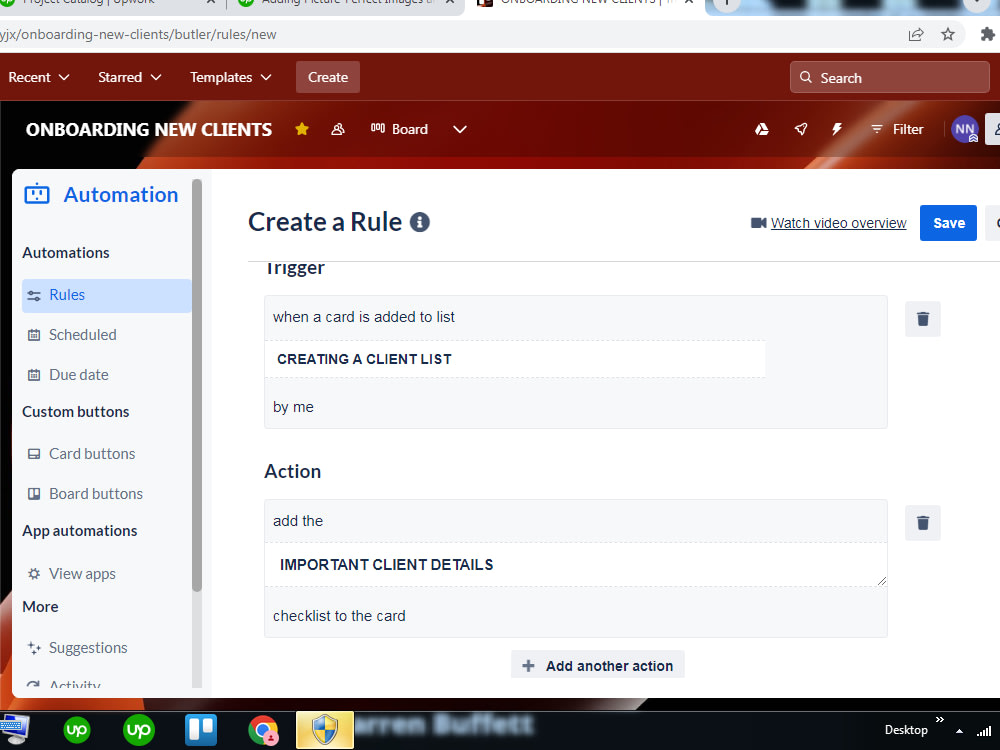
Task: Expand the Recent dropdown
Action: [x=38, y=77]
